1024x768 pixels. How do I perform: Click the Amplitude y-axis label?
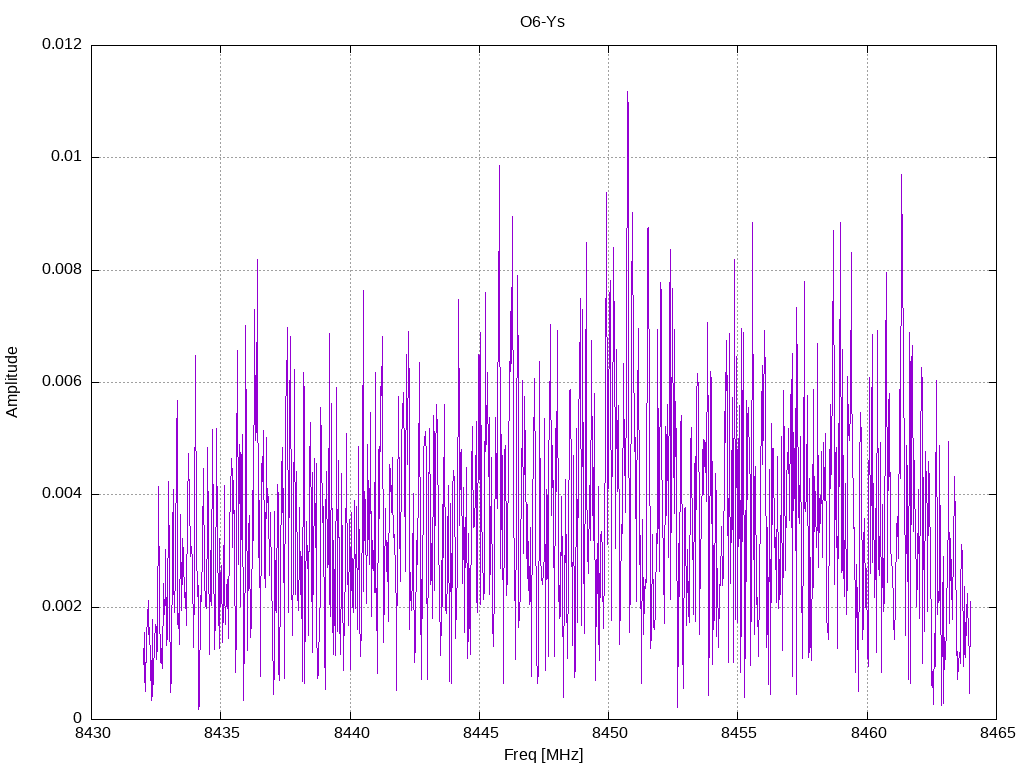[12, 382]
